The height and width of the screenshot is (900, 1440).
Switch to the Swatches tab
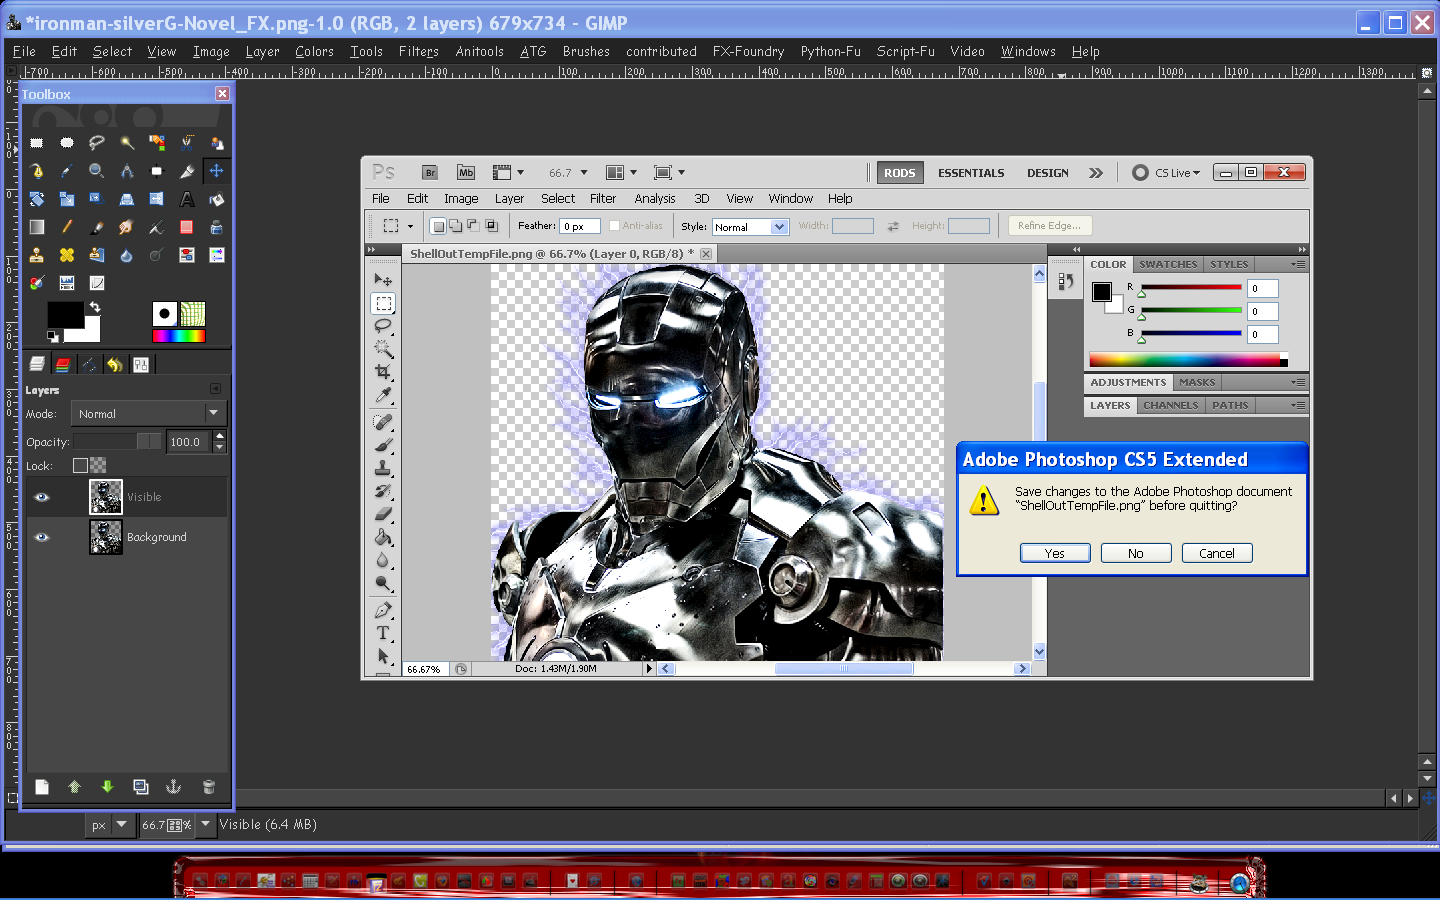point(1167,265)
